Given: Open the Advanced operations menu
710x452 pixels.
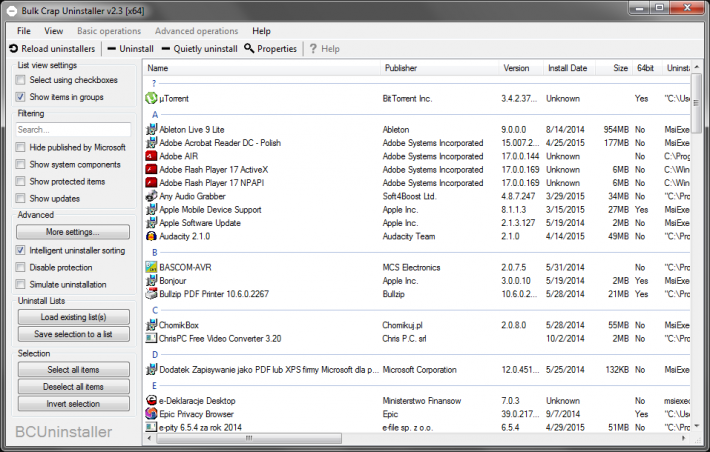Looking at the screenshot, I should [196, 31].
